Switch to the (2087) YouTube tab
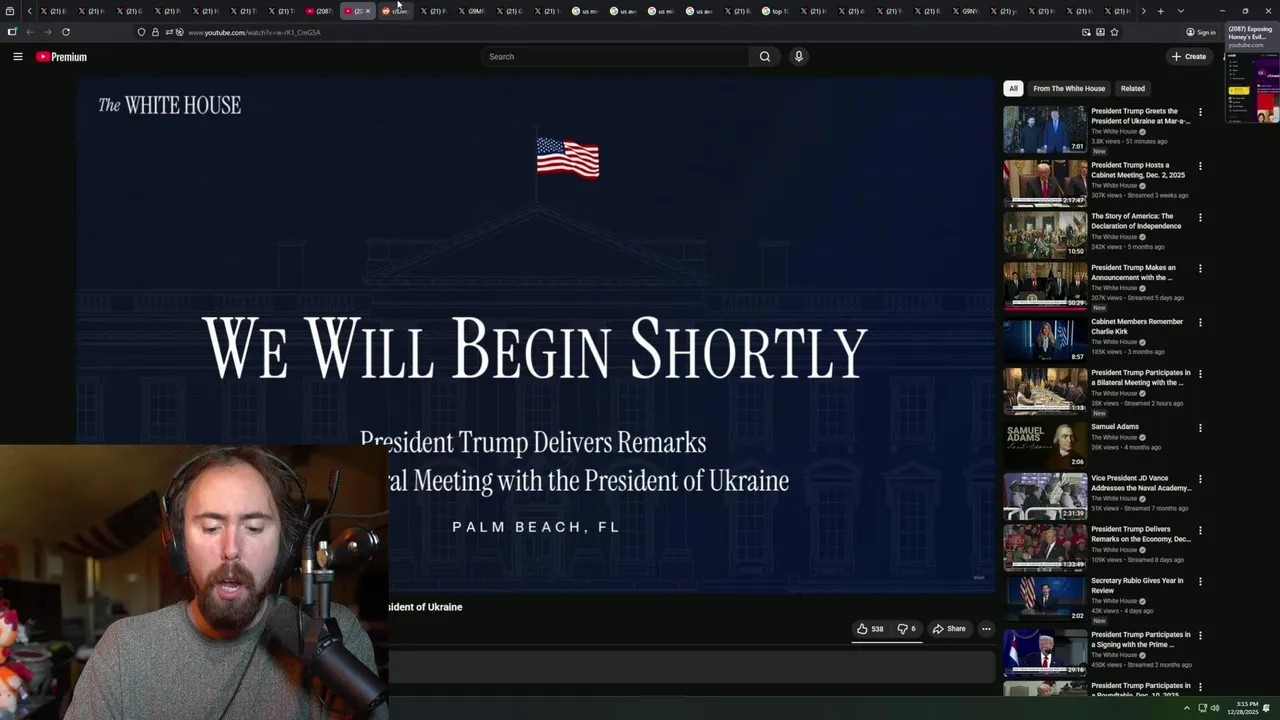Image resolution: width=1280 pixels, height=720 pixels. pos(319,11)
